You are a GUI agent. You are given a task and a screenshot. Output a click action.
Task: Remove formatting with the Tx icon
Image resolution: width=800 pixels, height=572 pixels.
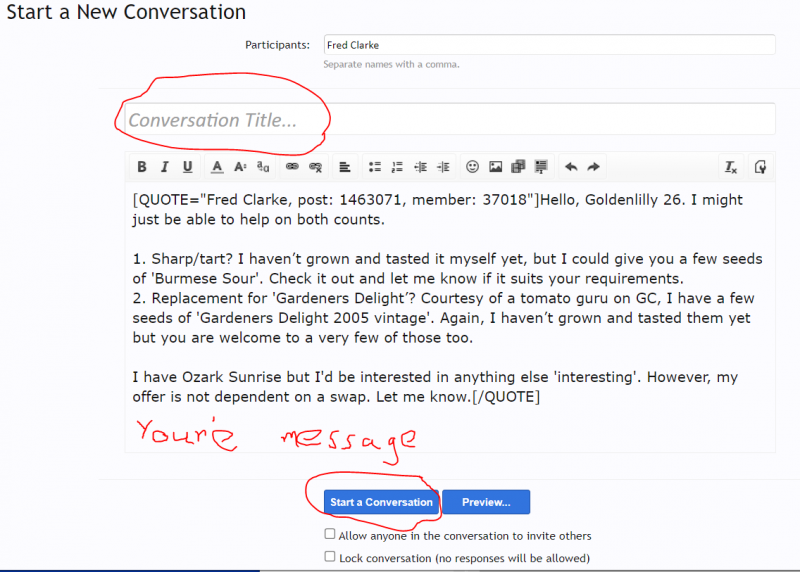click(731, 167)
